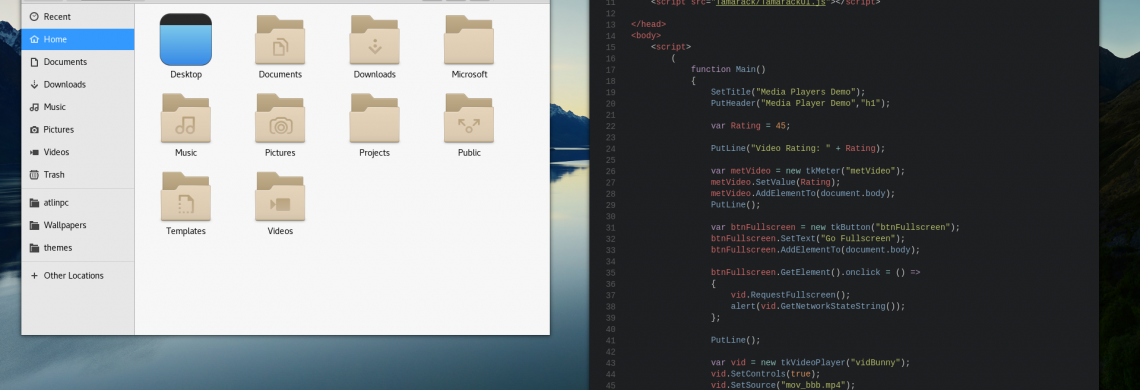Viewport: 1140px width, 390px height.
Task: Click the folder icon beside Wallpapers
Action: click(34, 225)
